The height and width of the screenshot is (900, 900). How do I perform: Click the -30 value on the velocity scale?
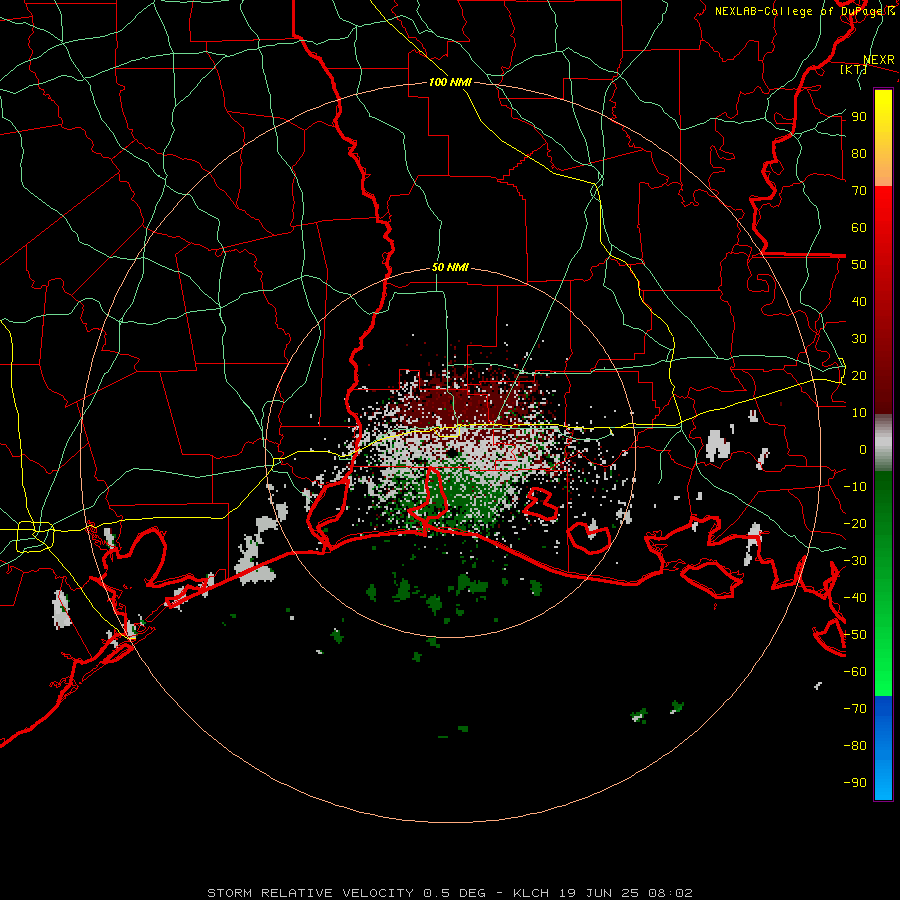coord(855,561)
